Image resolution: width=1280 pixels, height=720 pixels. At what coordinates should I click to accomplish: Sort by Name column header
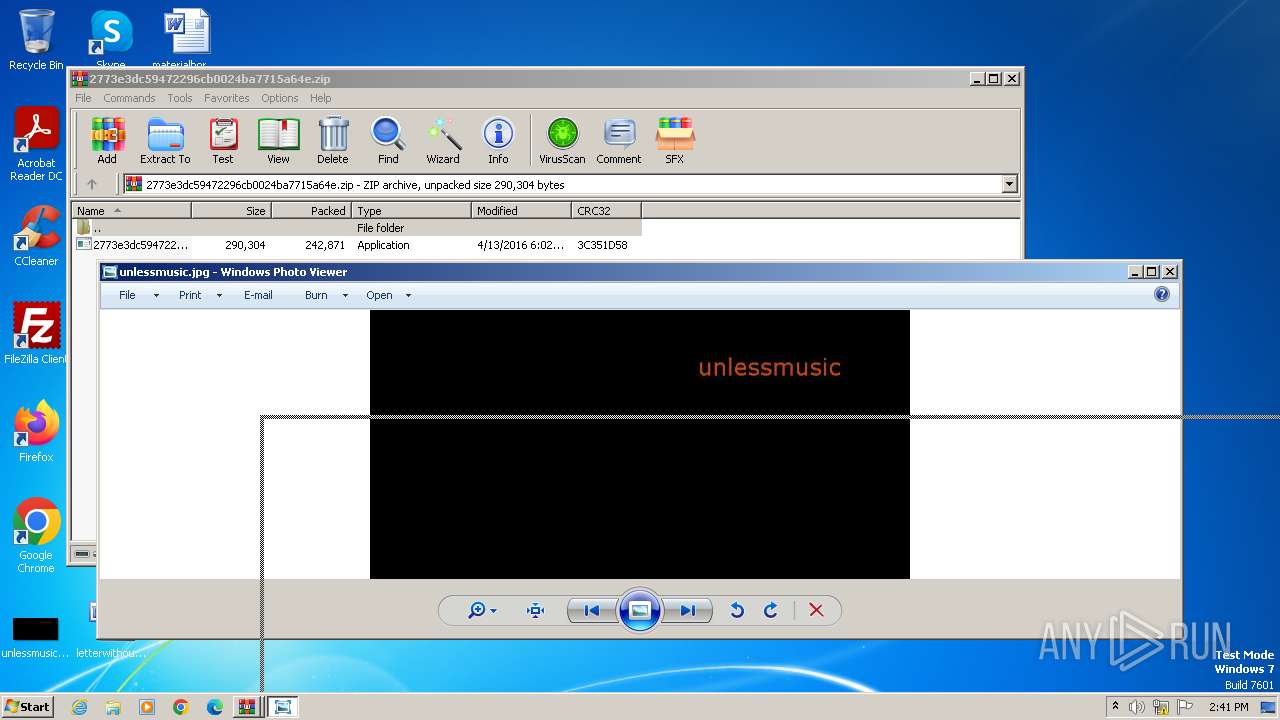pyautogui.click(x=131, y=210)
